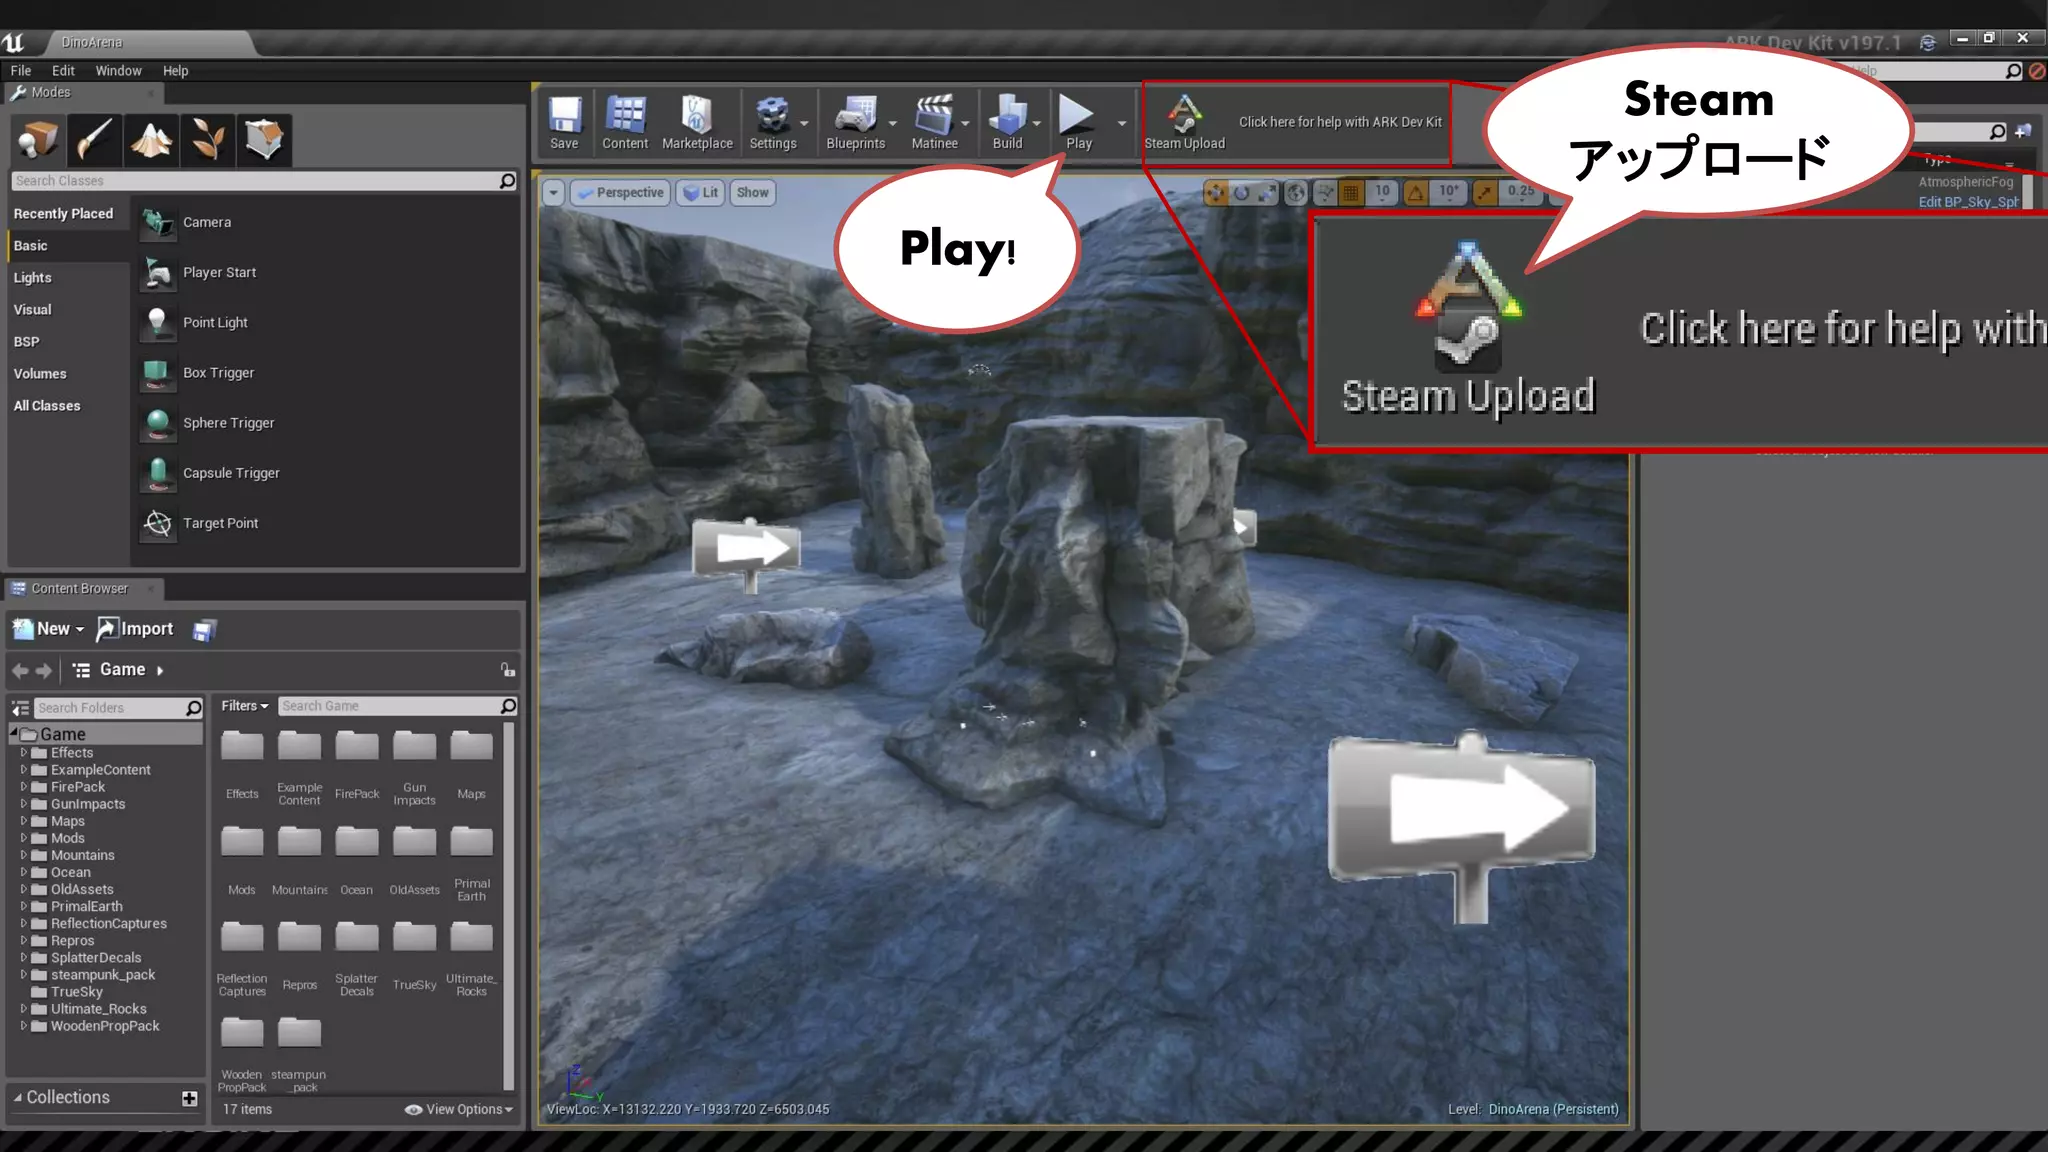Open the grid snap value 10 dropdown
Screen dimensions: 2048x1152
tap(1382, 192)
